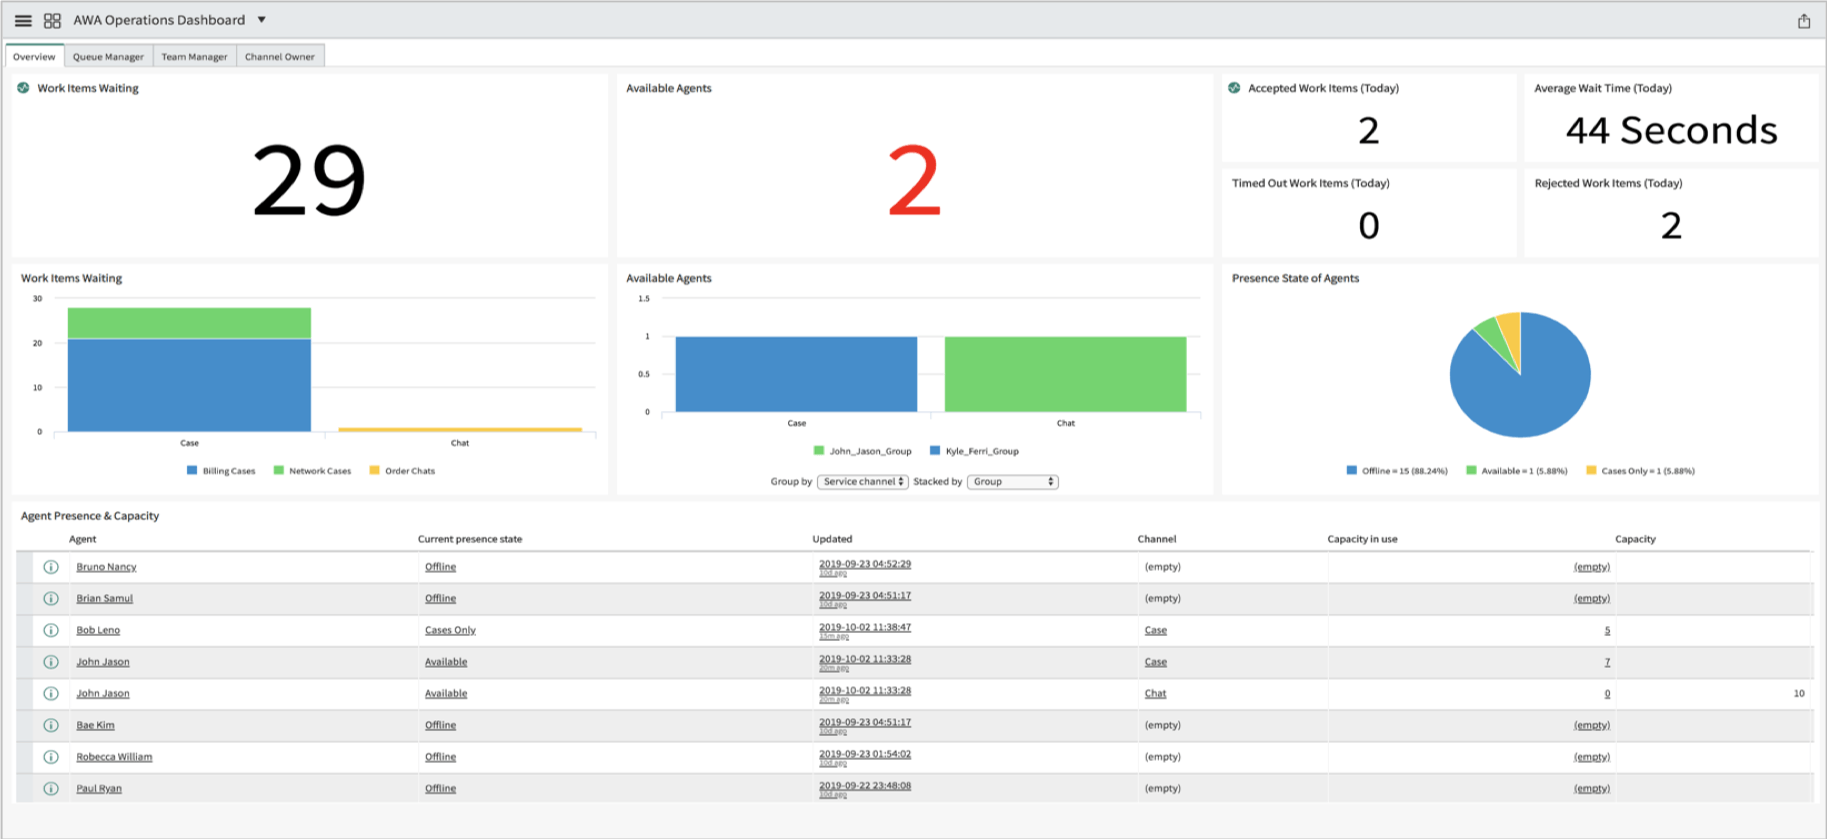Click updated timestamp 2019-09-22 23:48:08

click(x=865, y=786)
